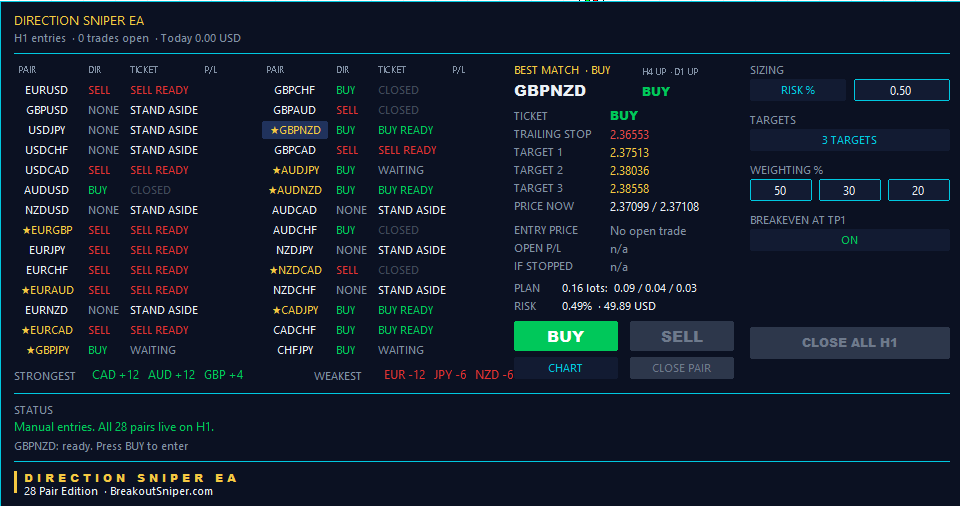Select the starred CADJPY pair
The width and height of the screenshot is (960, 506).
coord(296,310)
